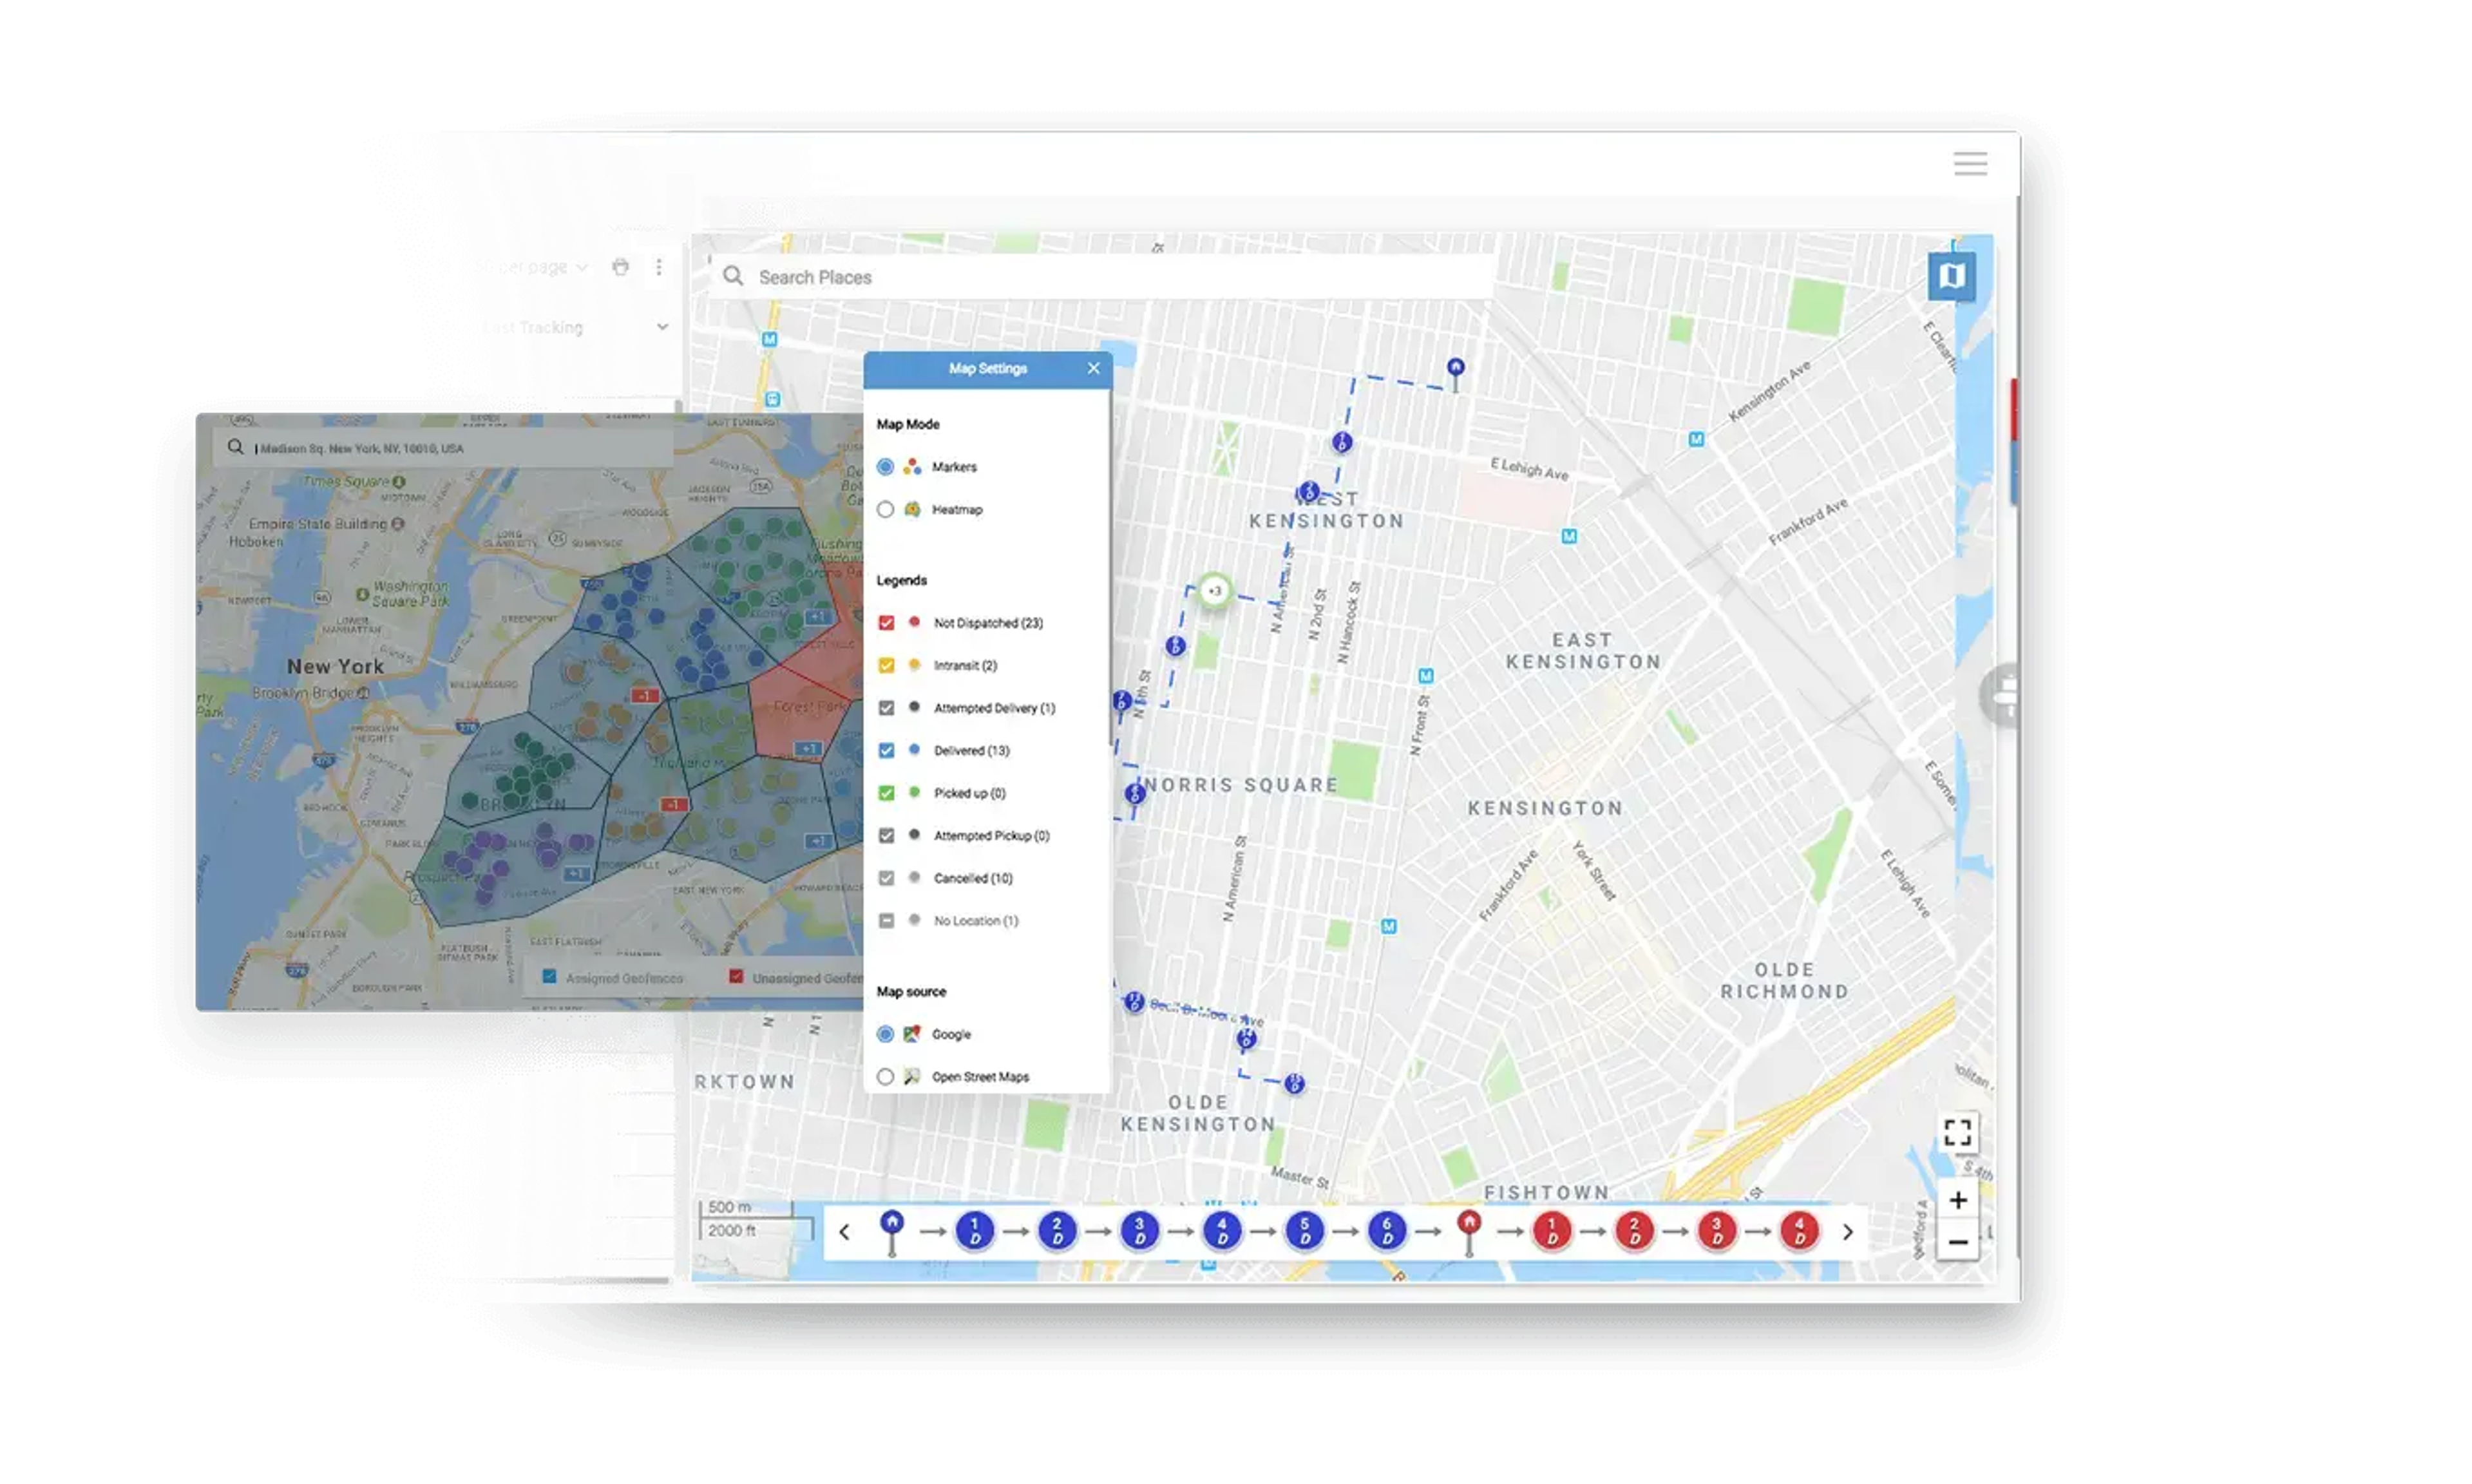Screen dimensions: 2472x1484
Task: Select red stop 2 in route strip
Action: point(1634,1232)
